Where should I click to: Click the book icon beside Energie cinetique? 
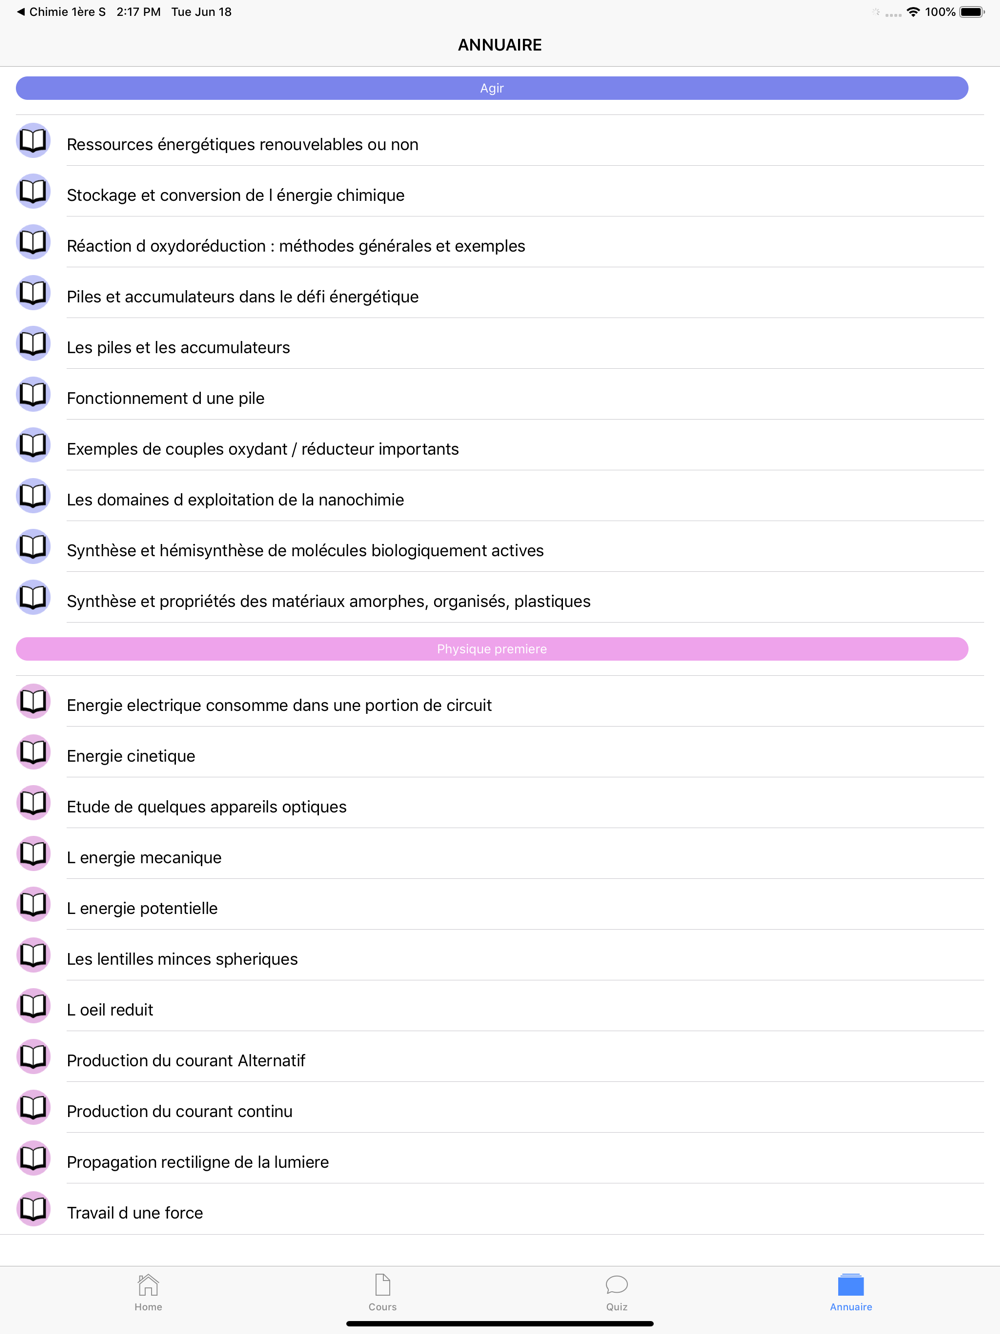click(33, 752)
